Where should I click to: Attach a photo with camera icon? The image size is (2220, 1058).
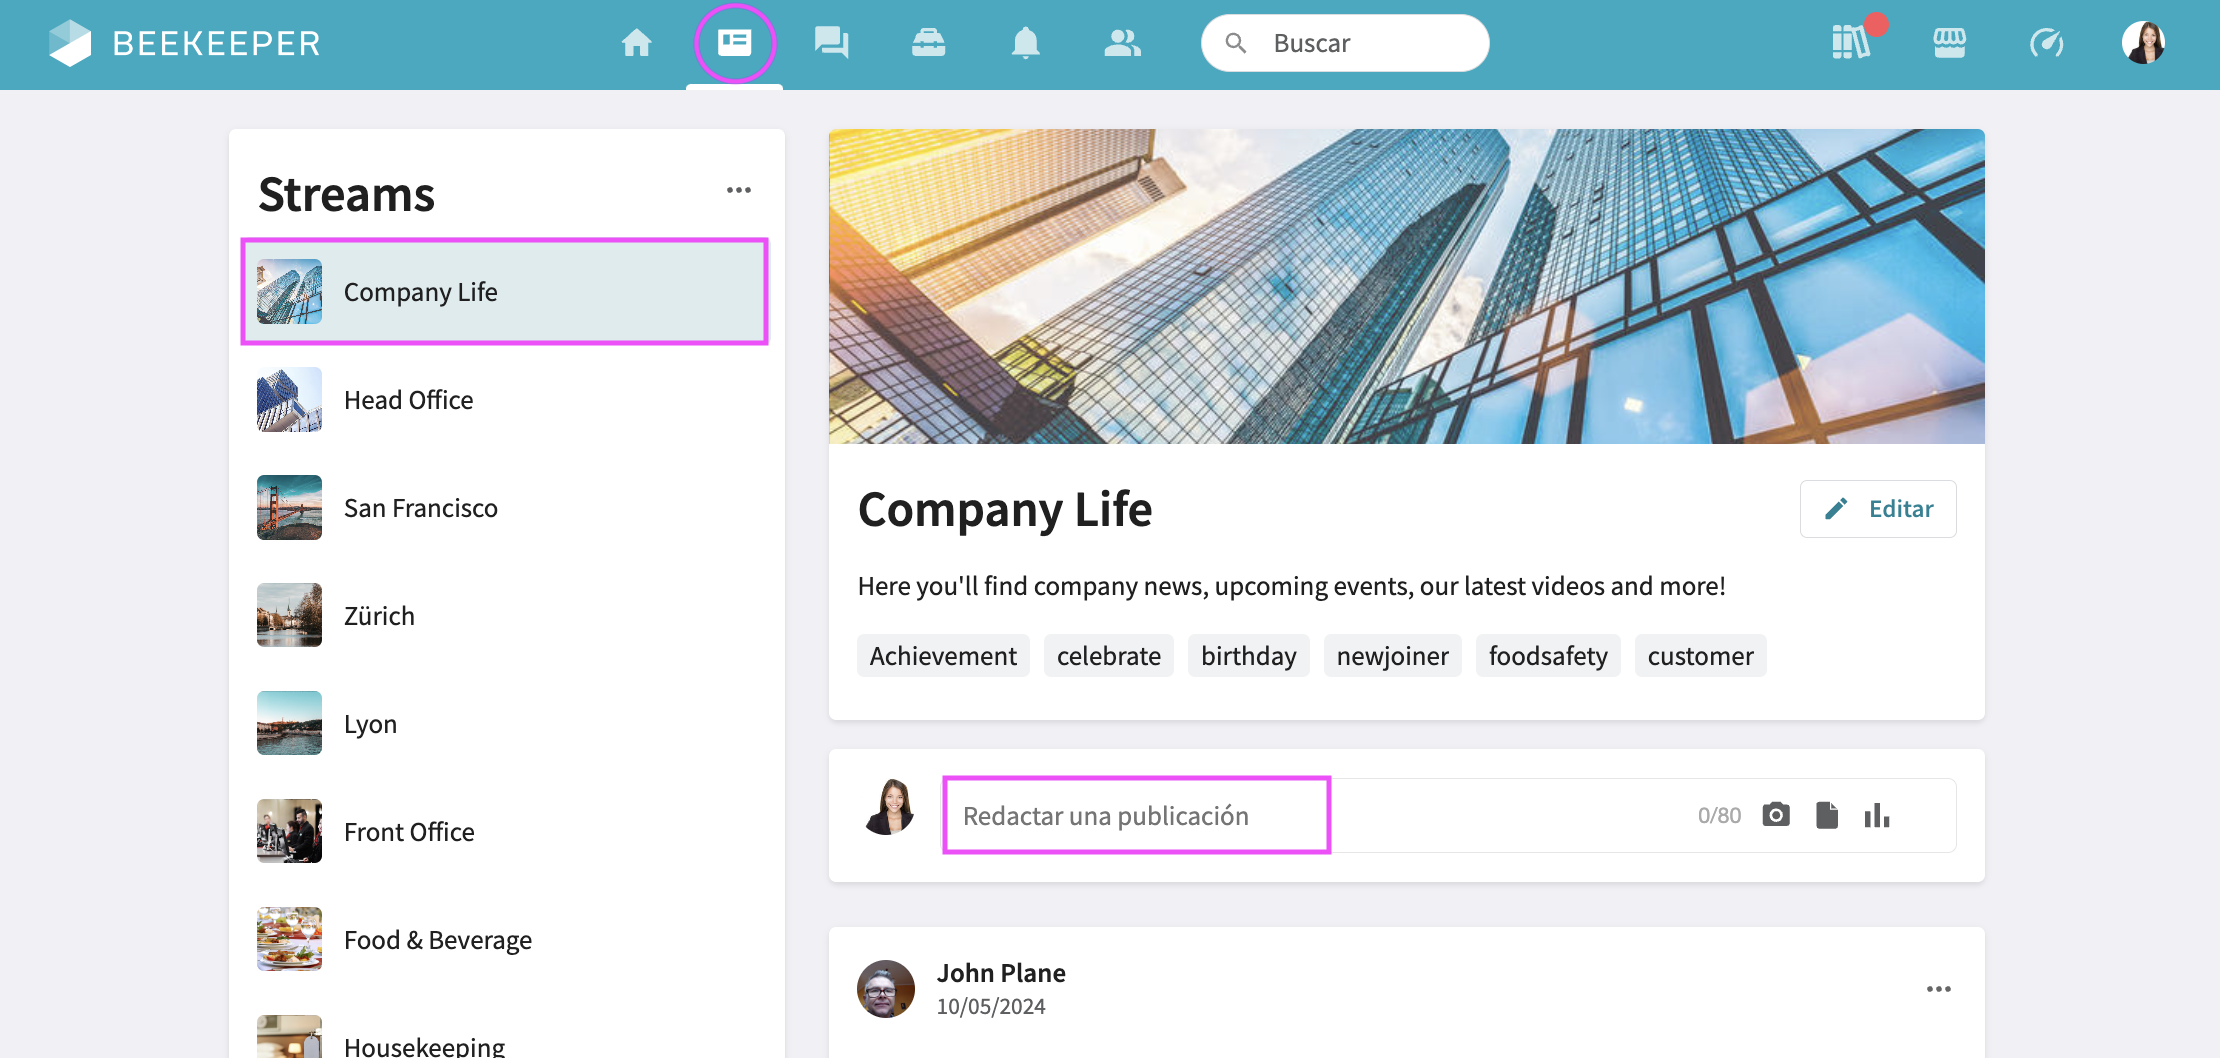tap(1776, 815)
